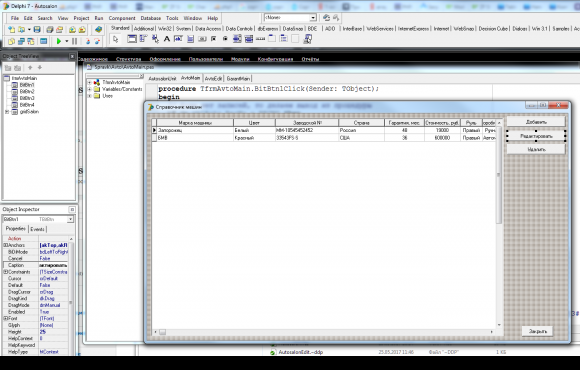Screen dimensions: 580x370
Task: Click the grid's horizontal scrollbar thumb
Action: tap(162, 332)
